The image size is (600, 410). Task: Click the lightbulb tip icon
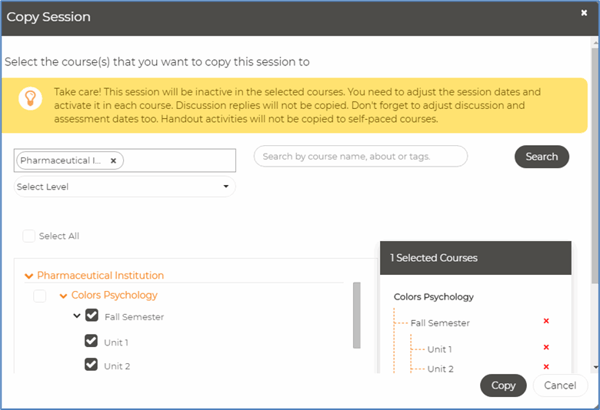tap(30, 98)
